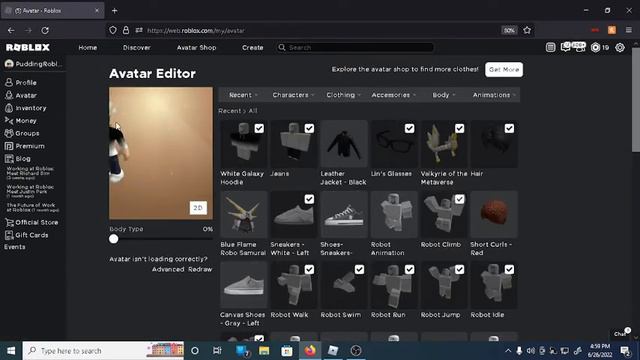Uncheck the Robot Swim animation
Viewport: 640px width, 360px height.
coord(359,269)
